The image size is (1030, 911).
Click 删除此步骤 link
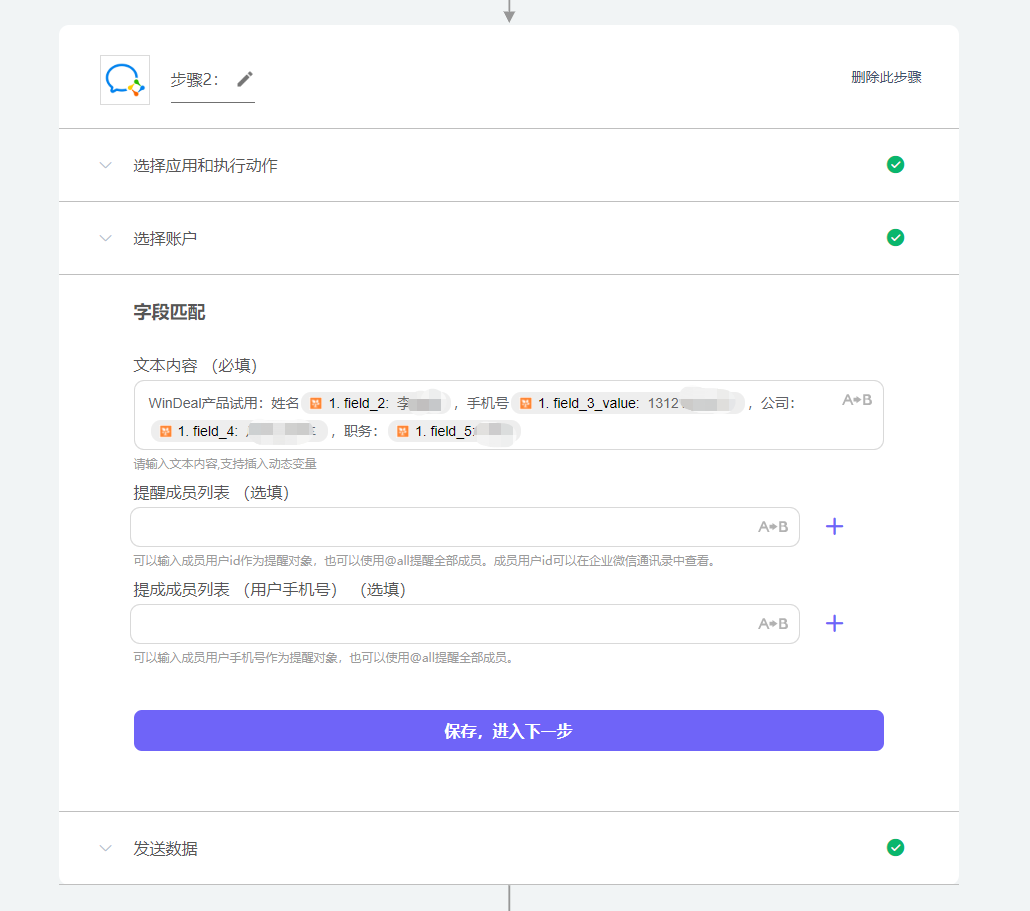pos(886,78)
